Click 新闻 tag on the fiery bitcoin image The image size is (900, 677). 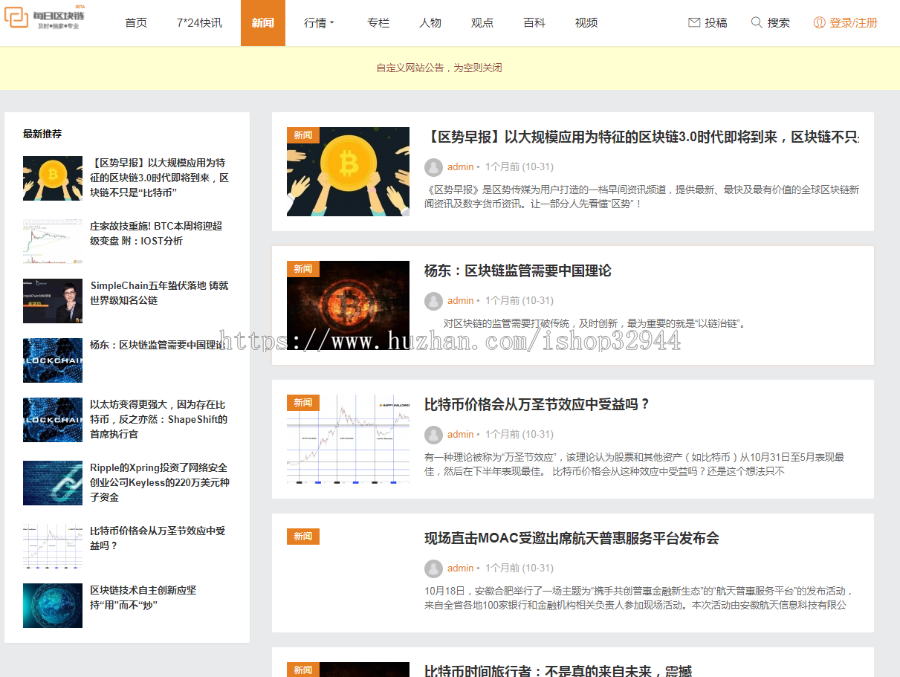303,269
